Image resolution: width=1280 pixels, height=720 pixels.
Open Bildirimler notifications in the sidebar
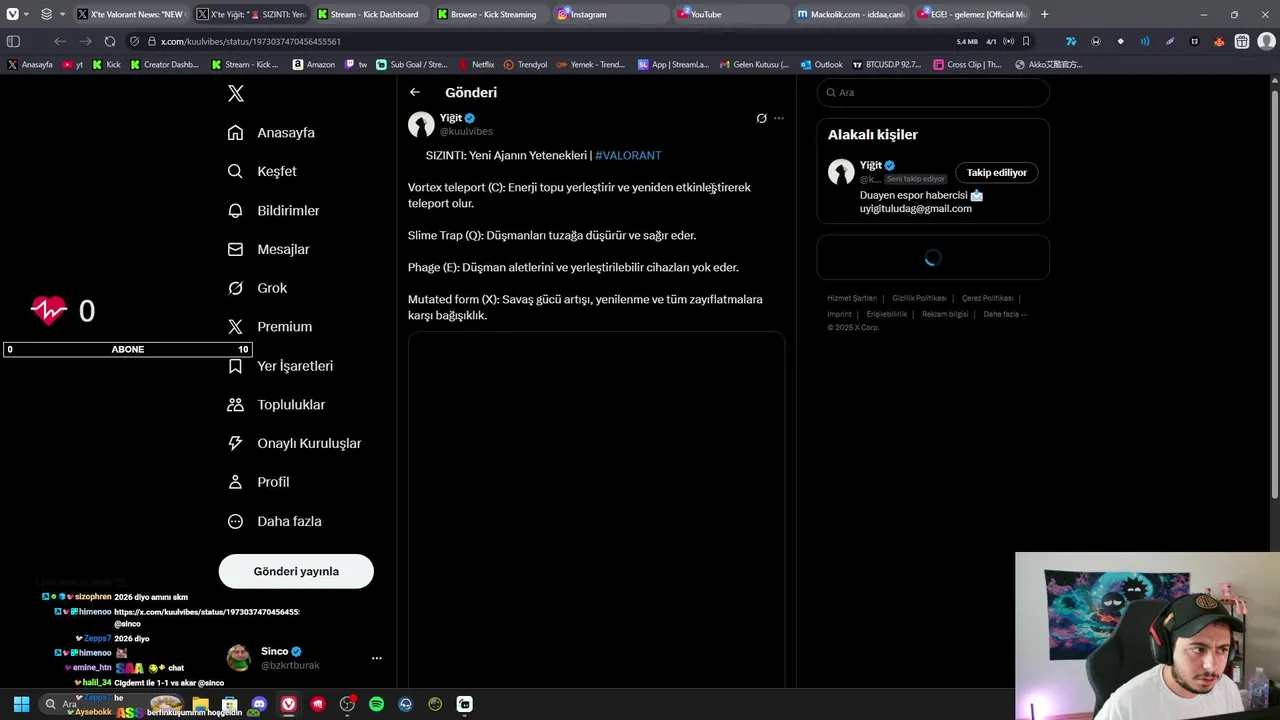point(274,210)
